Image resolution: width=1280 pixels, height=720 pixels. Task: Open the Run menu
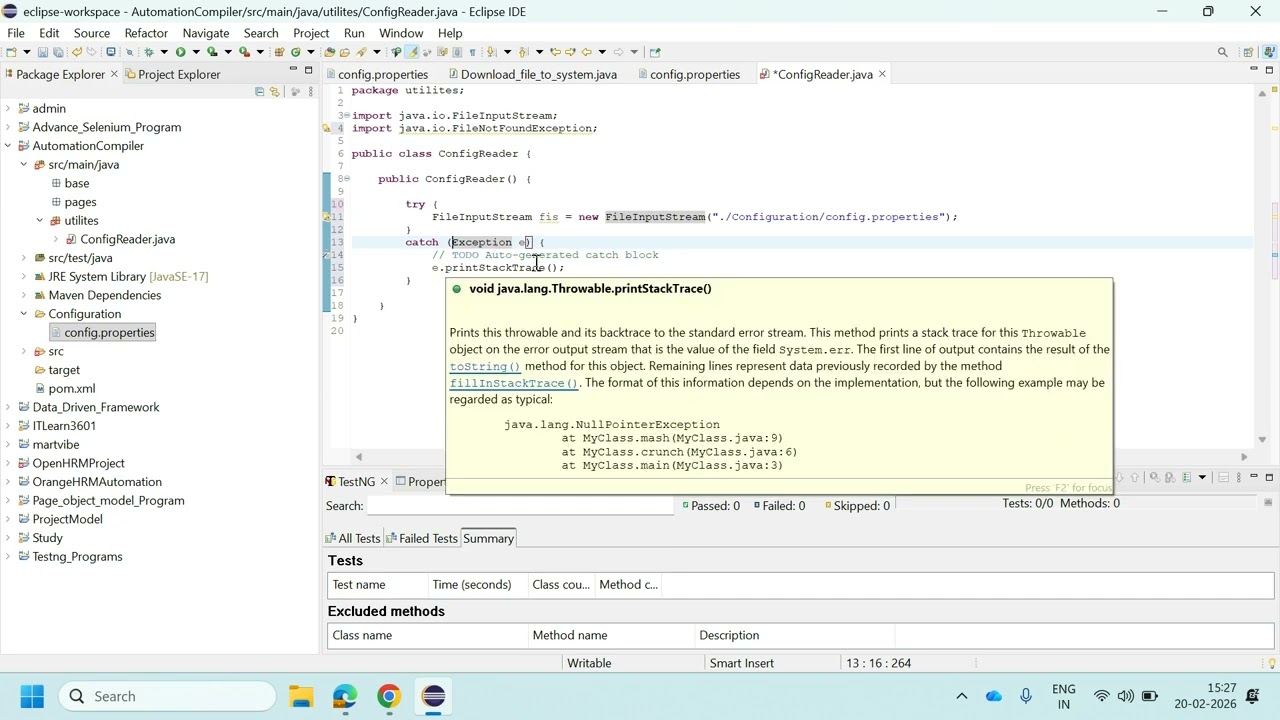[x=354, y=33]
